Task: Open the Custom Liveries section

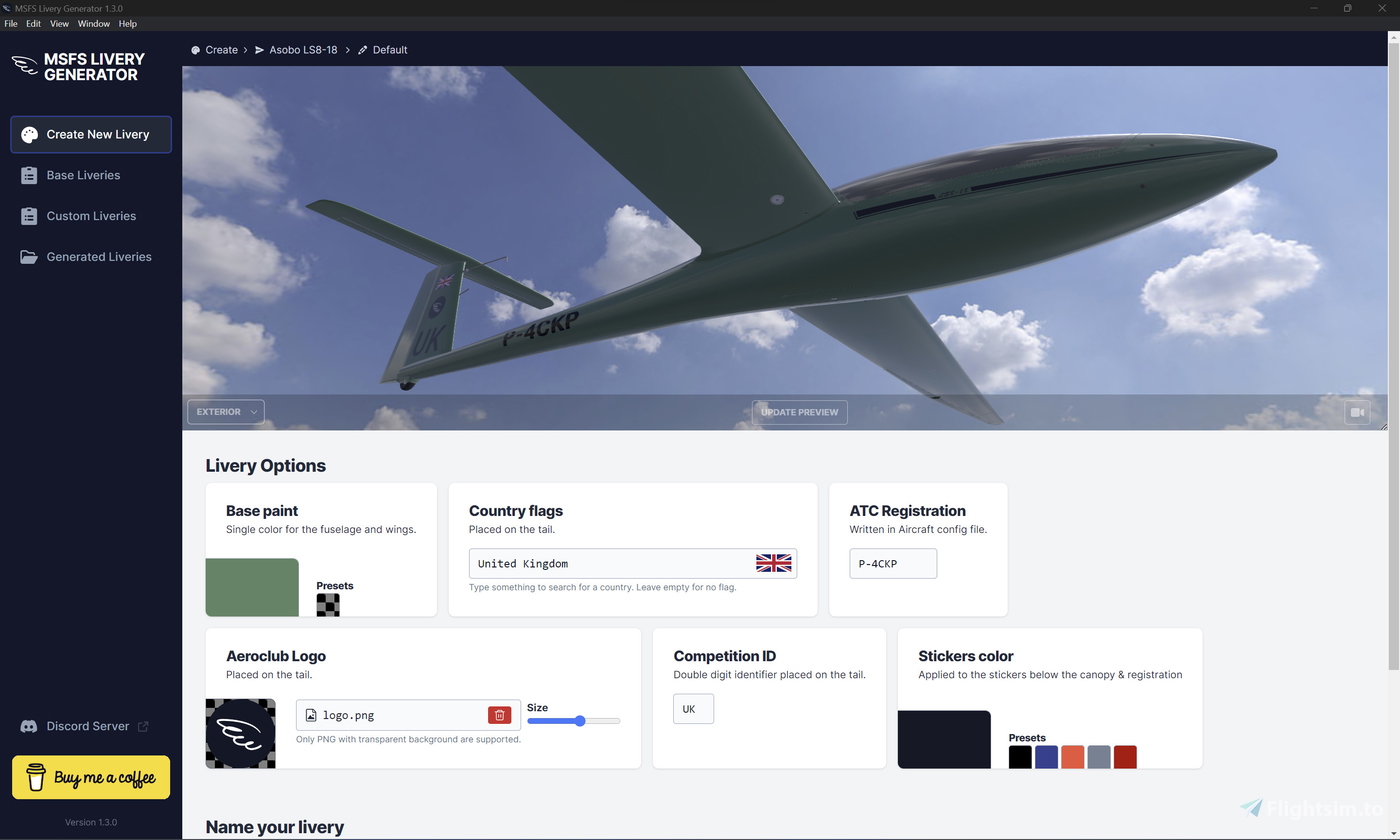Action: (x=90, y=215)
